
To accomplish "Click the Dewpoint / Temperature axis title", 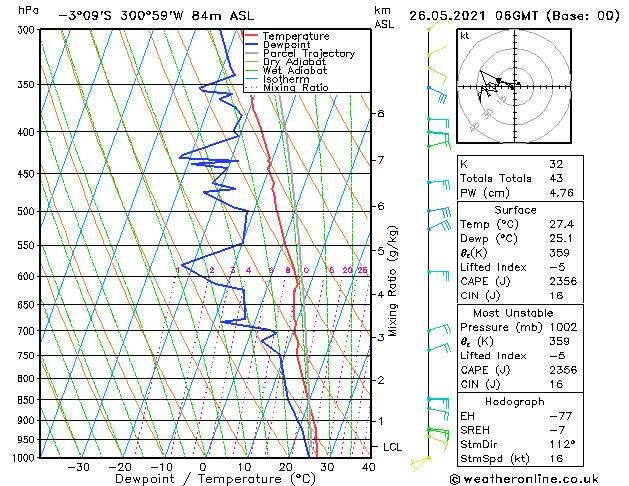I will pos(215,479).
